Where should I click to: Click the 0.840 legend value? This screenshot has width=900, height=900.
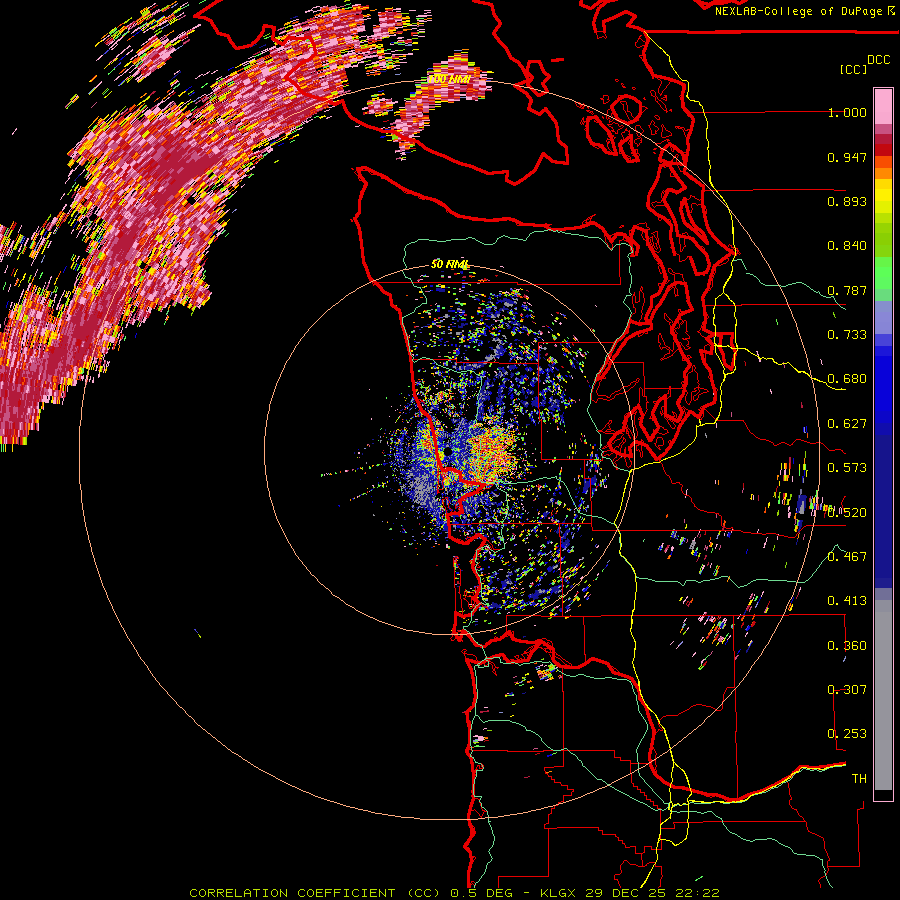[x=847, y=246]
